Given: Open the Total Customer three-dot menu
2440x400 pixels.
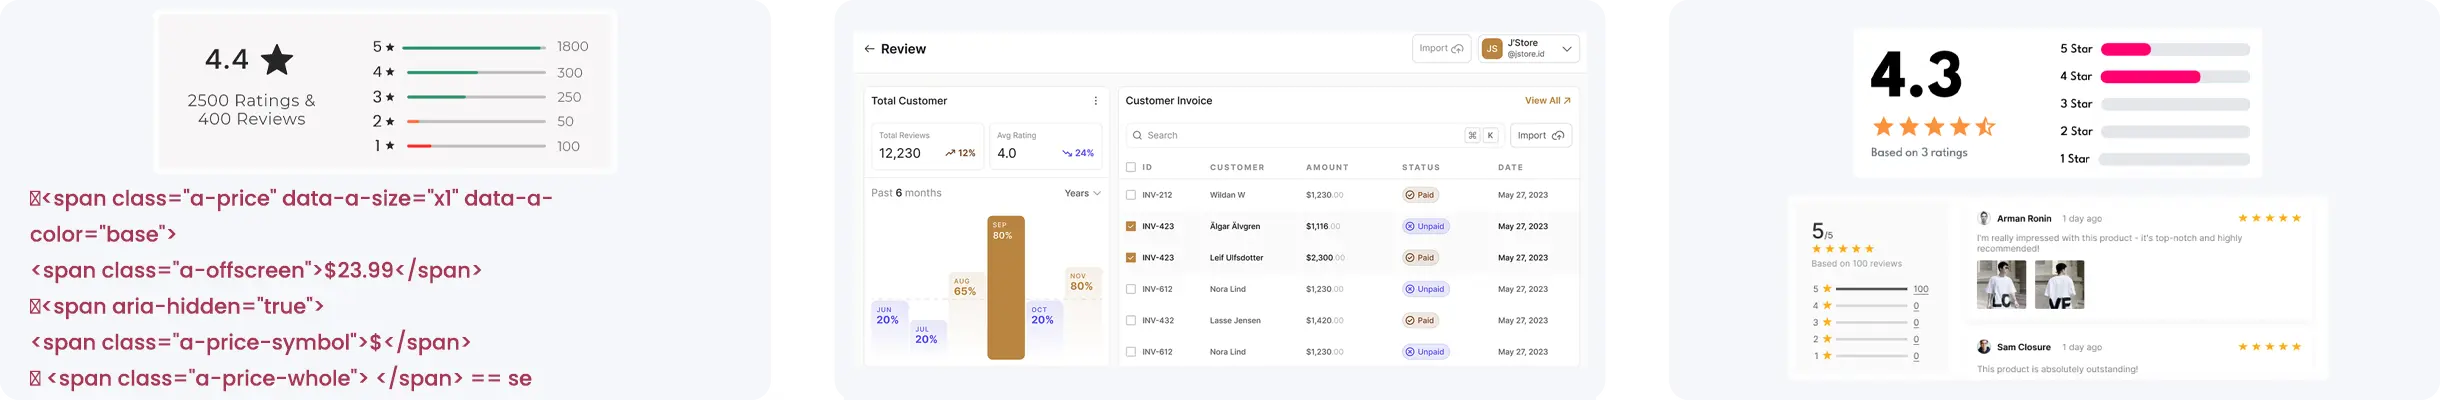Looking at the screenshot, I should 1095,101.
